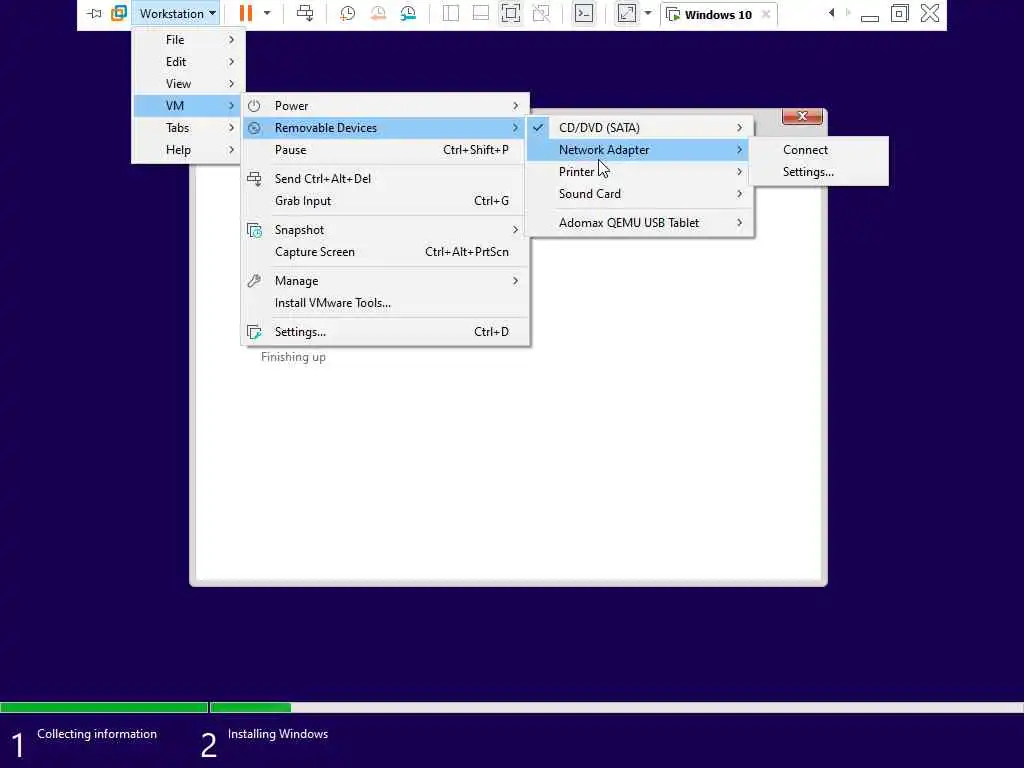1024x768 pixels.
Task: Open the Manage submenu
Action: (386, 281)
